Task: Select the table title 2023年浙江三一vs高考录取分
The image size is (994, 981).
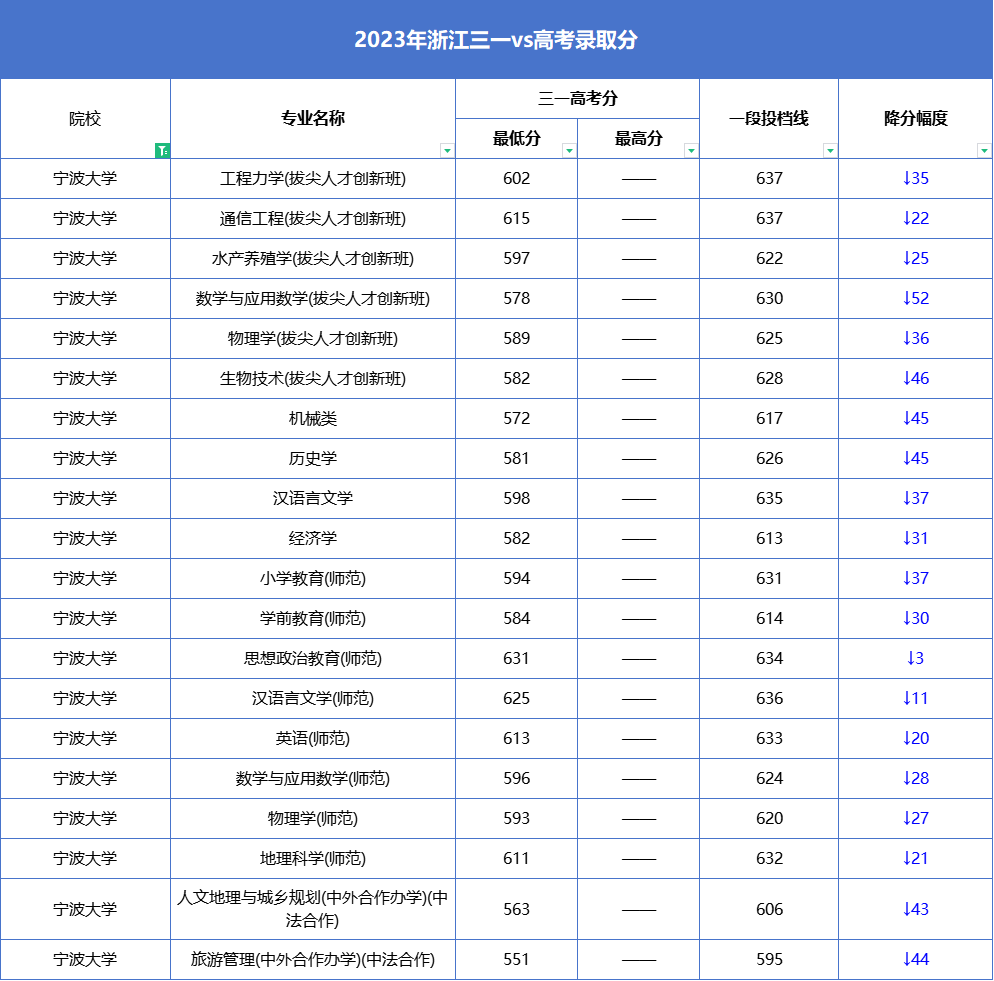Action: [497, 39]
